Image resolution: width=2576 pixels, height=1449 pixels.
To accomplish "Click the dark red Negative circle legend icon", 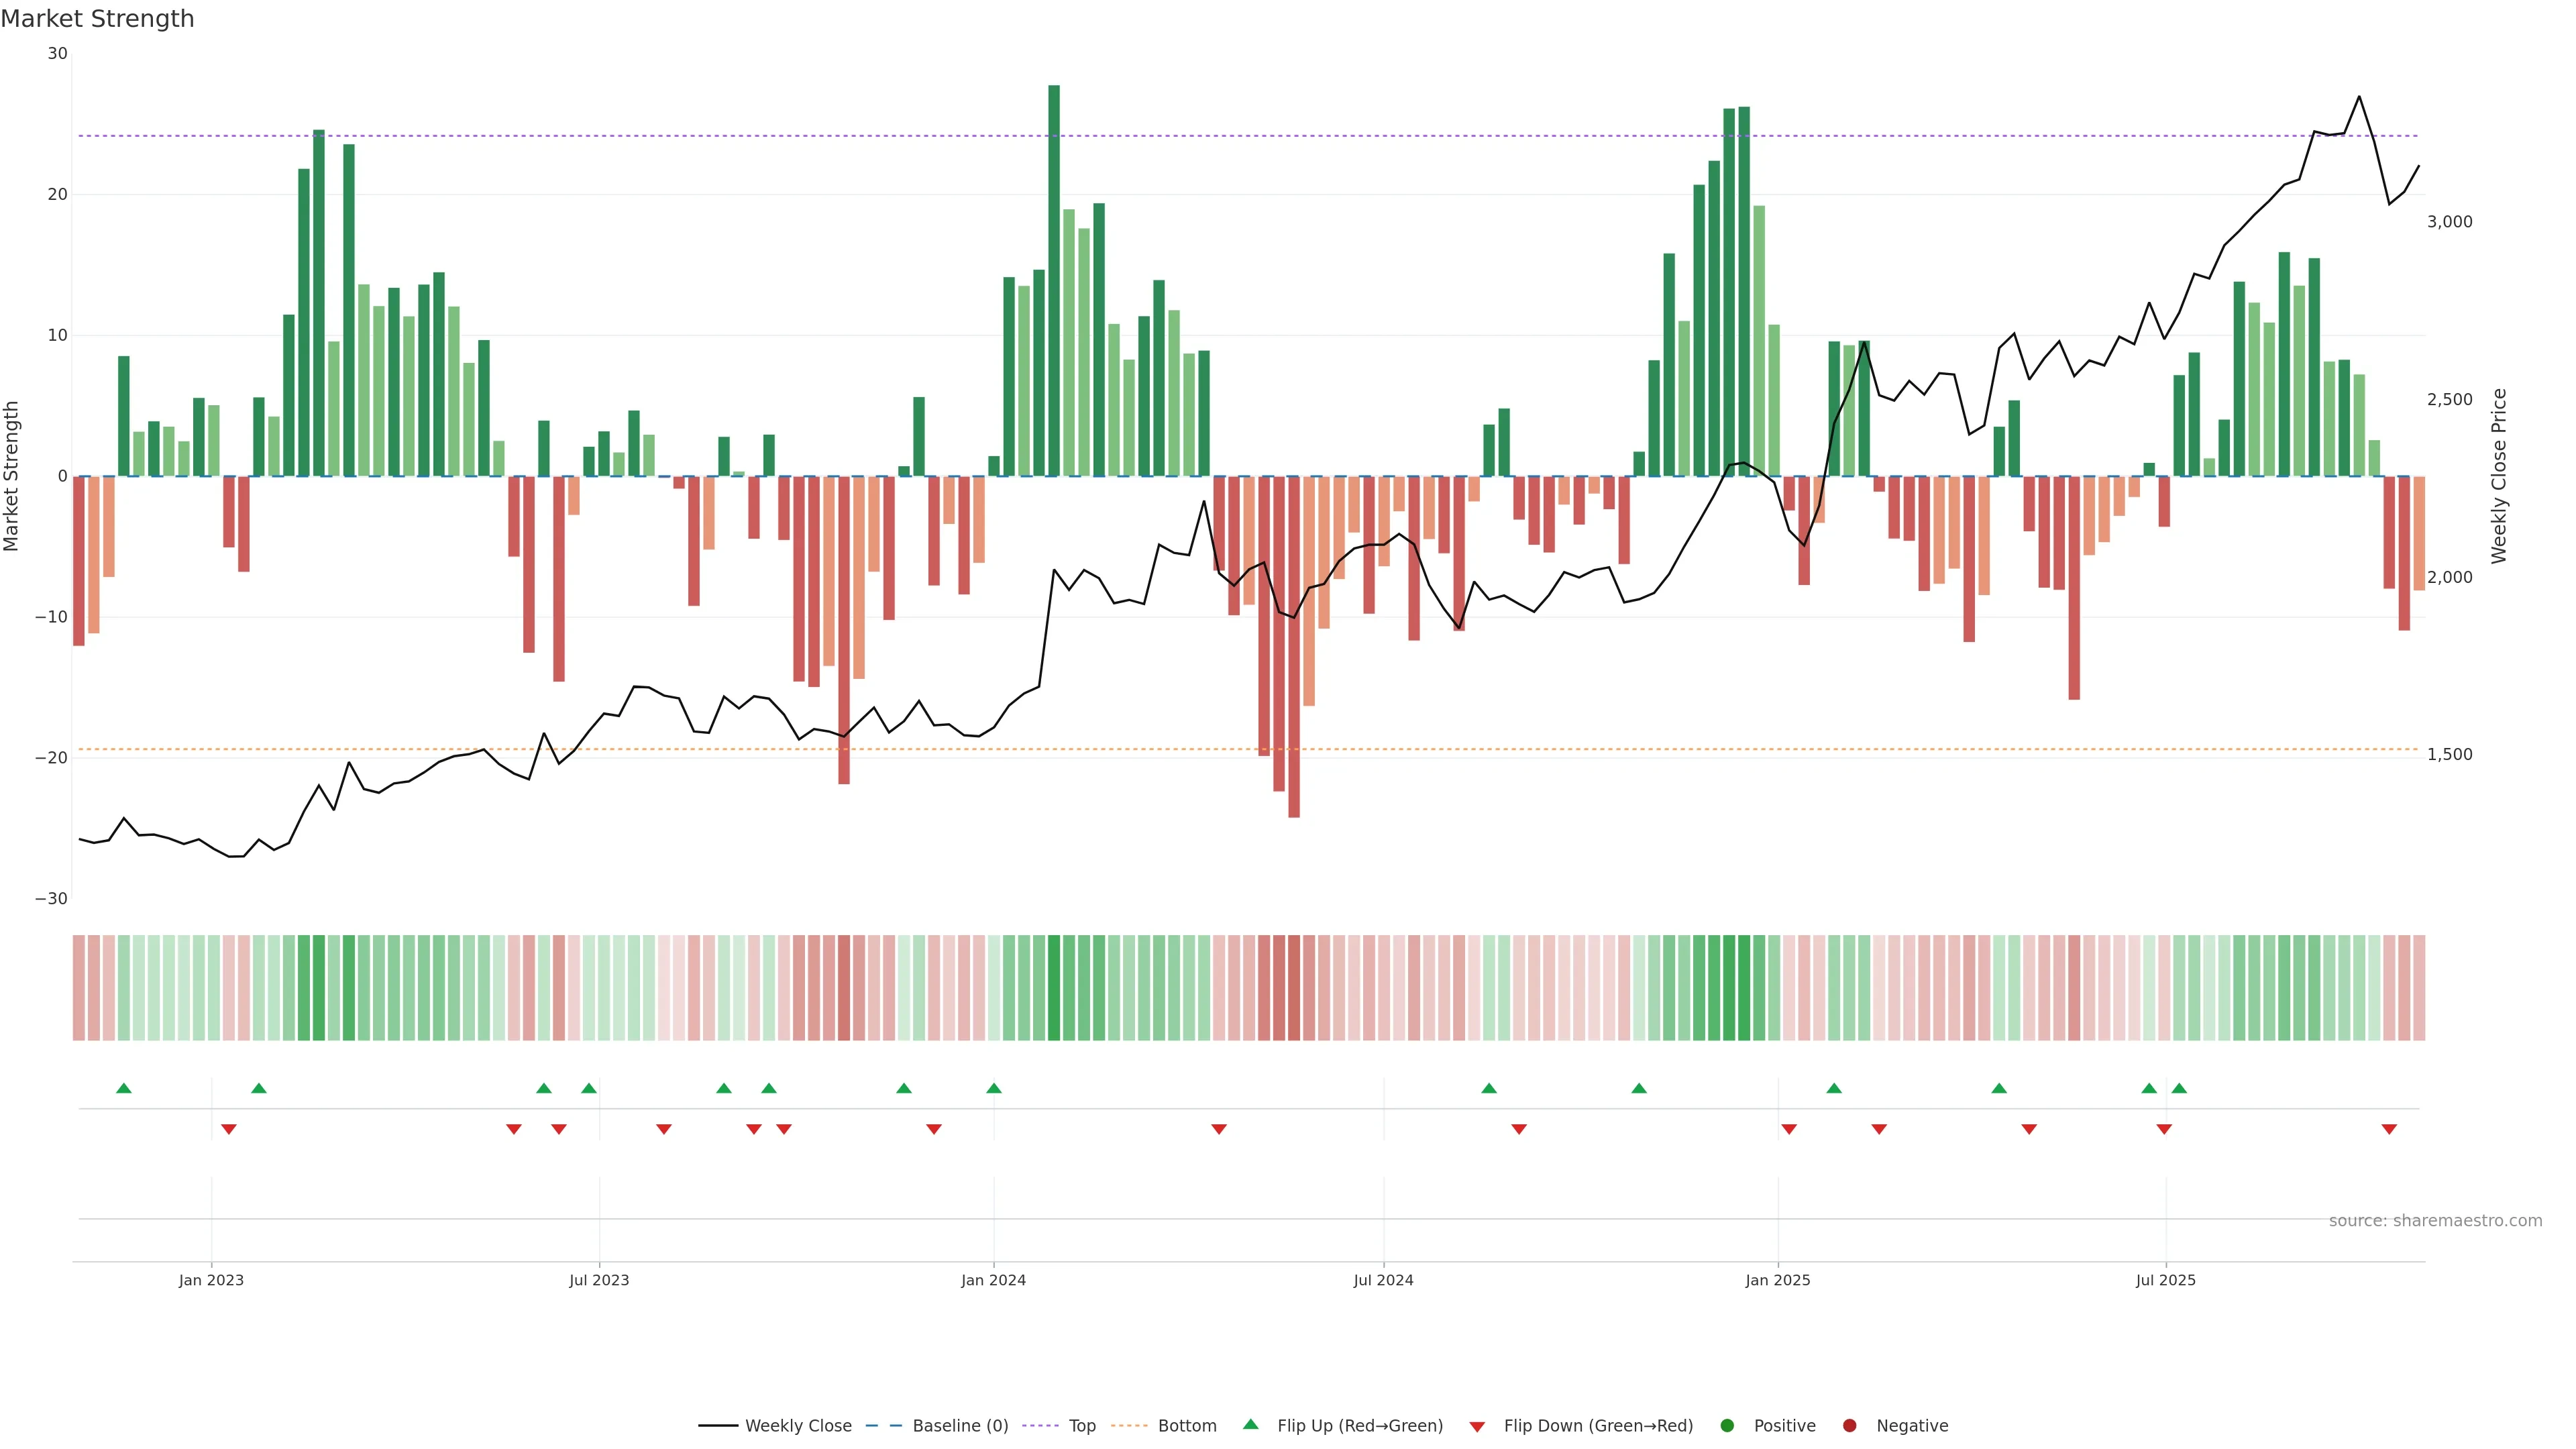I will point(1849,1425).
